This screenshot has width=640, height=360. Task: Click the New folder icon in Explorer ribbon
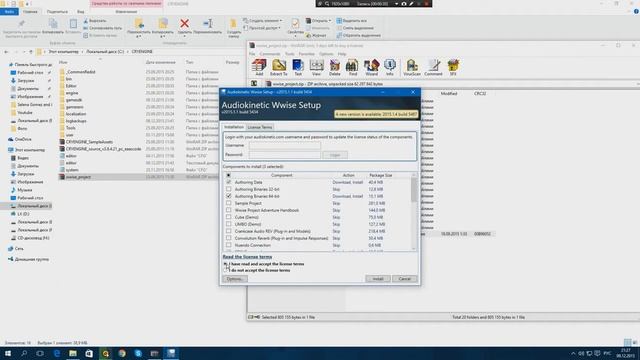tap(233, 24)
